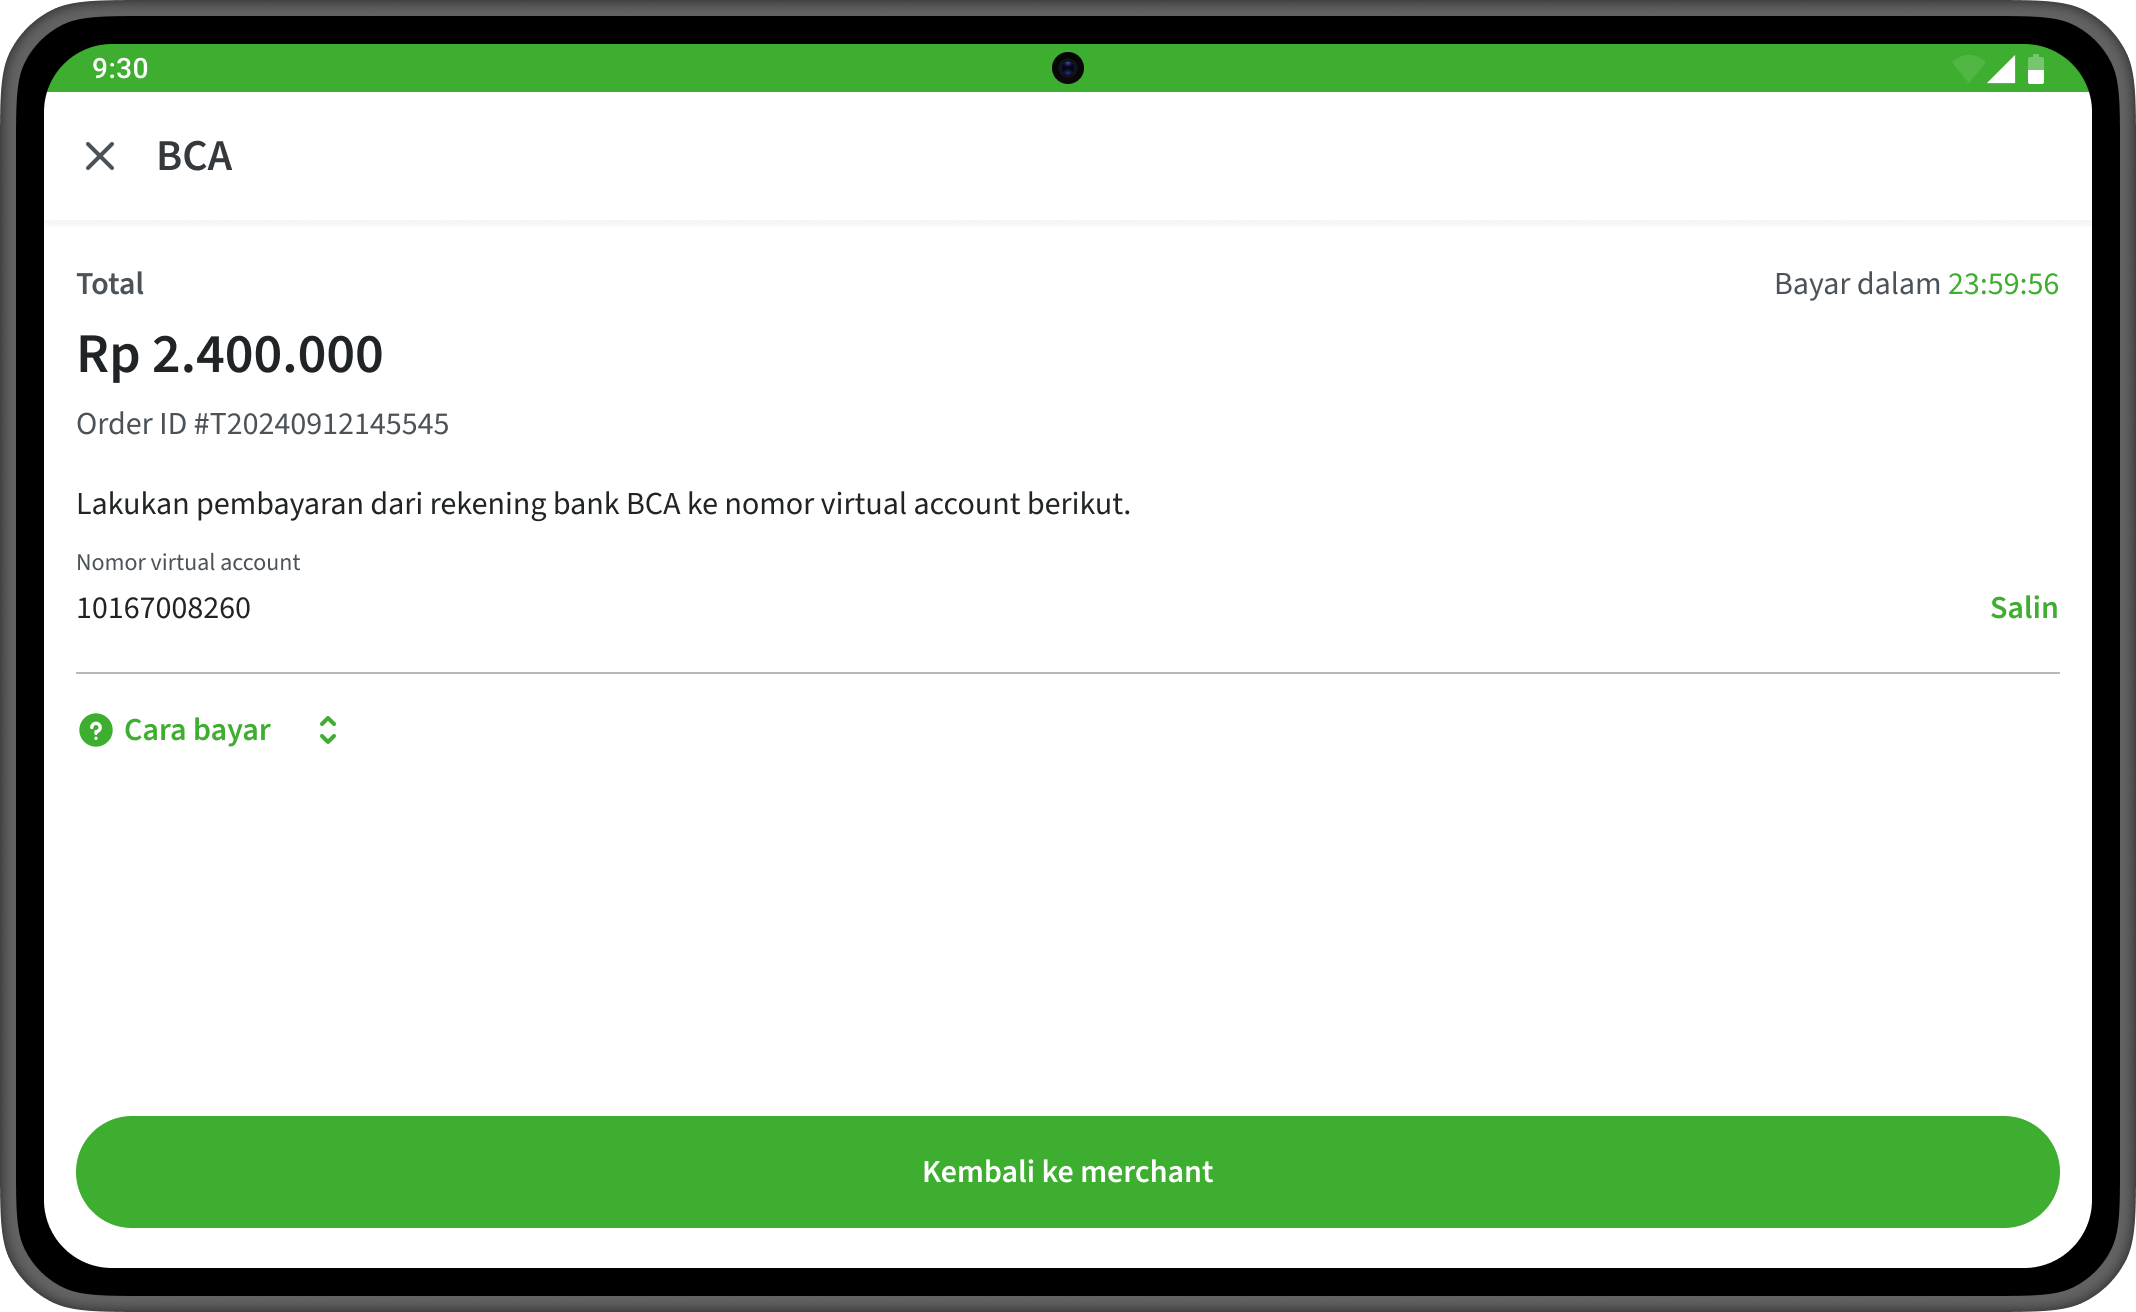Click the Total label
The image size is (2136, 1312).
coord(110,284)
